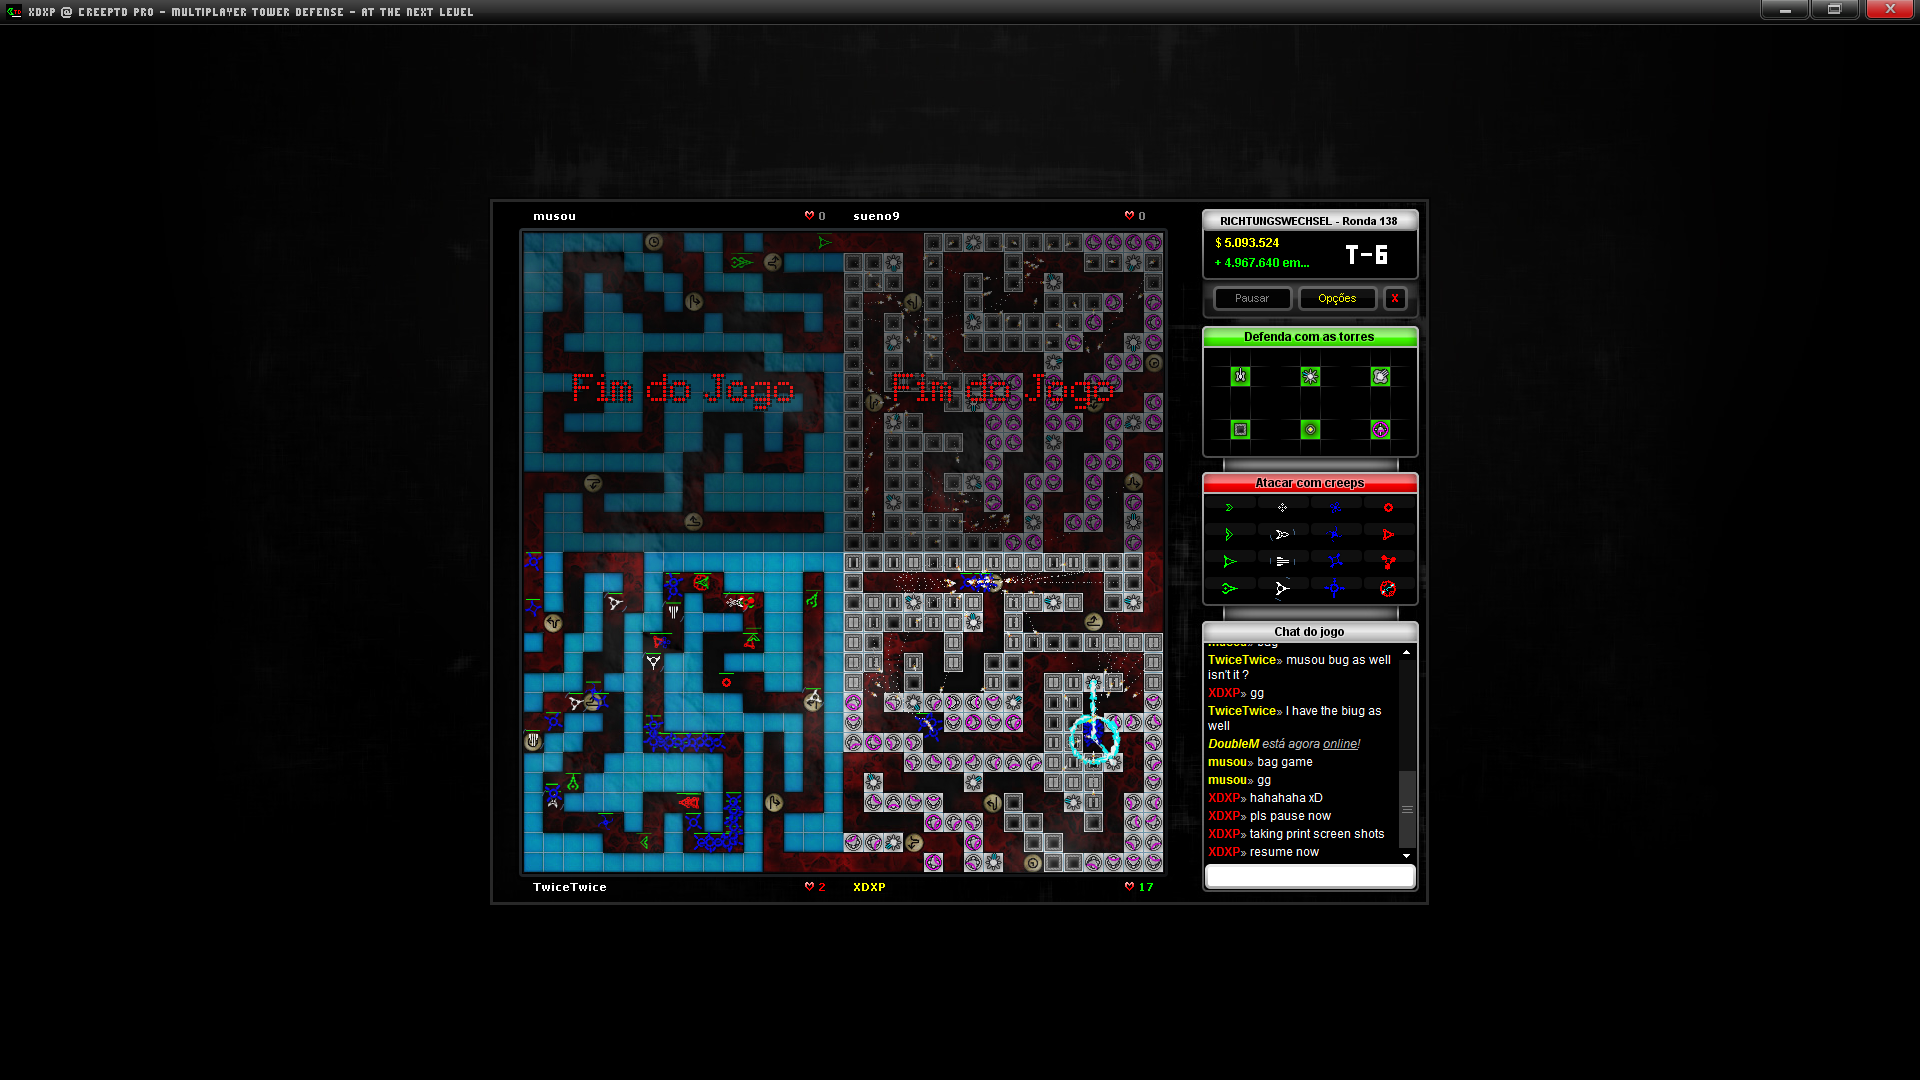The height and width of the screenshot is (1080, 1920).
Task: Send the blue spinning star creep, second row
Action: pyautogui.click(x=1335, y=534)
